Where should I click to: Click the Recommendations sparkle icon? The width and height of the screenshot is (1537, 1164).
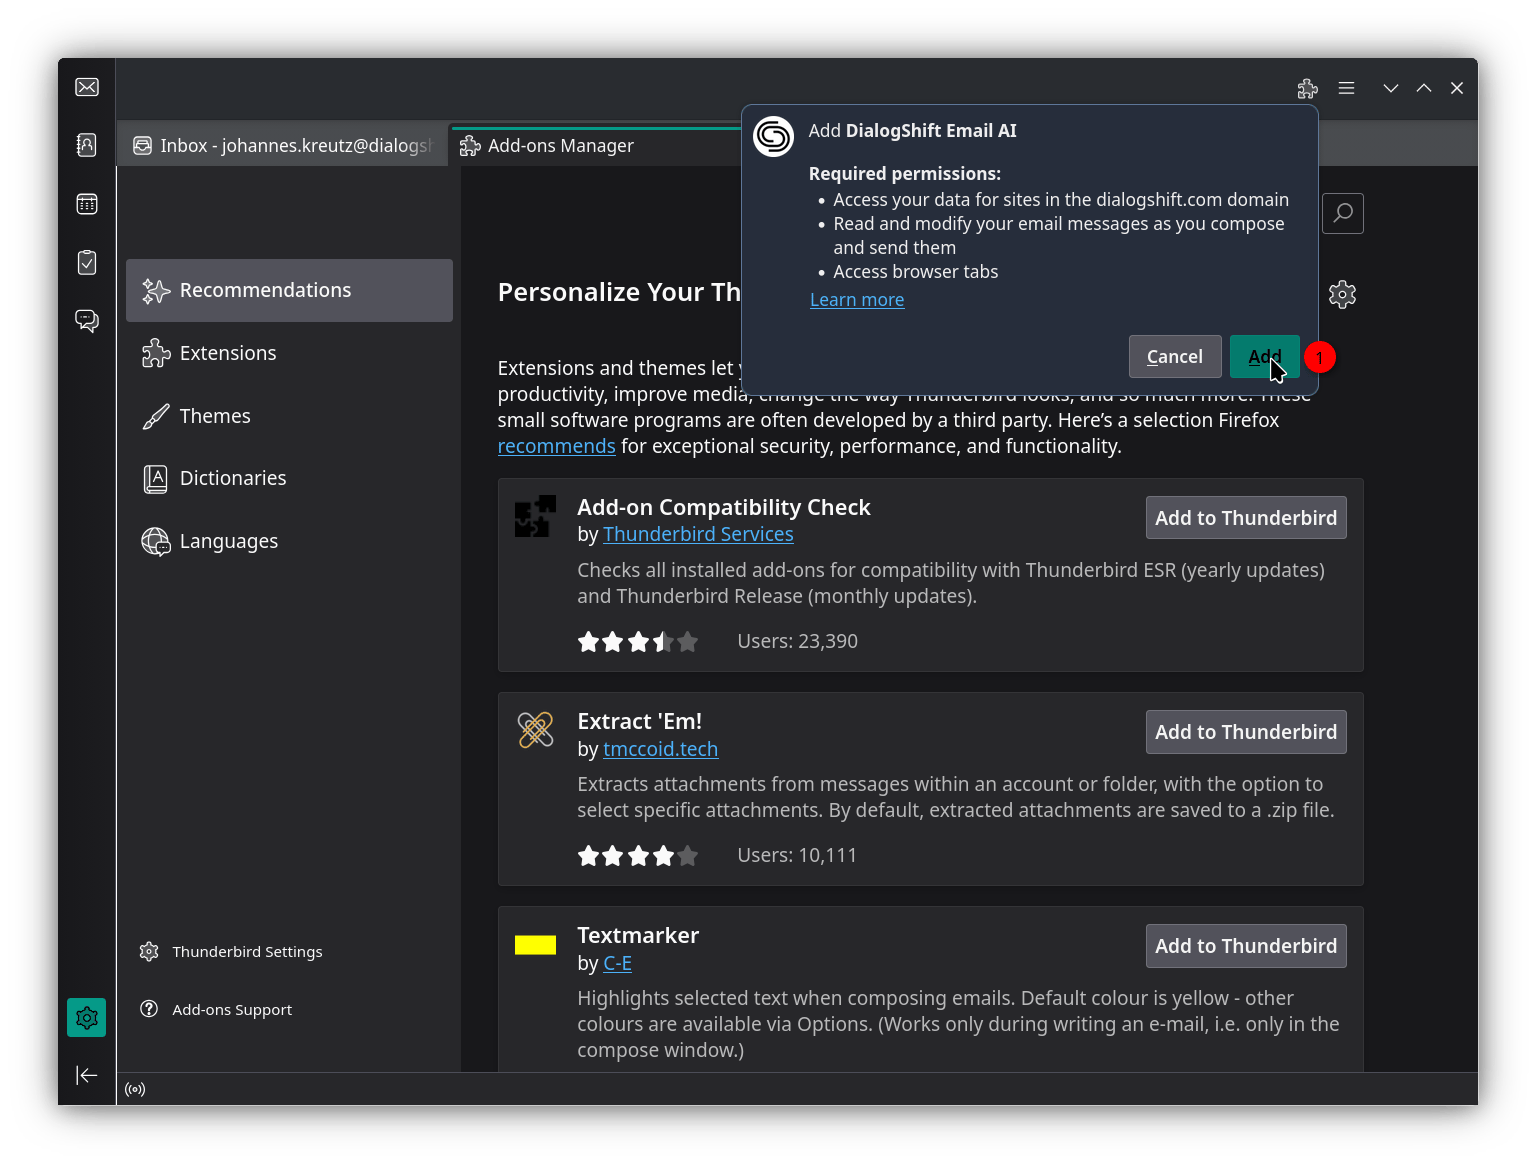pos(156,290)
